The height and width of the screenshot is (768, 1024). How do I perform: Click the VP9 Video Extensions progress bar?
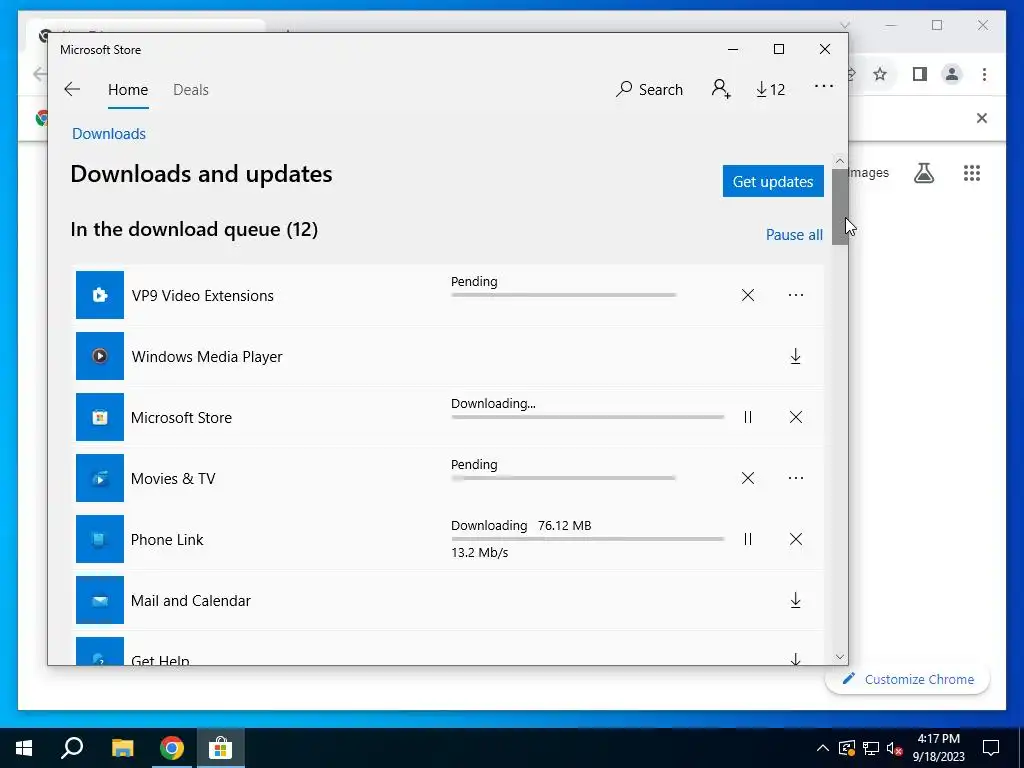pos(564,295)
